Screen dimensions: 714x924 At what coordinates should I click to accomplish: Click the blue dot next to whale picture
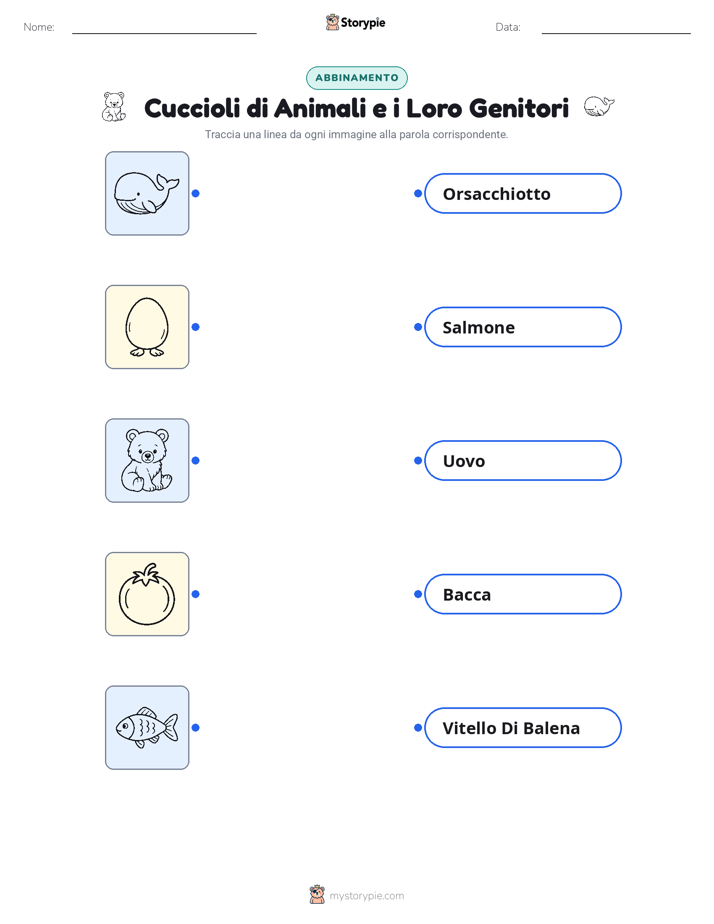[x=196, y=193]
